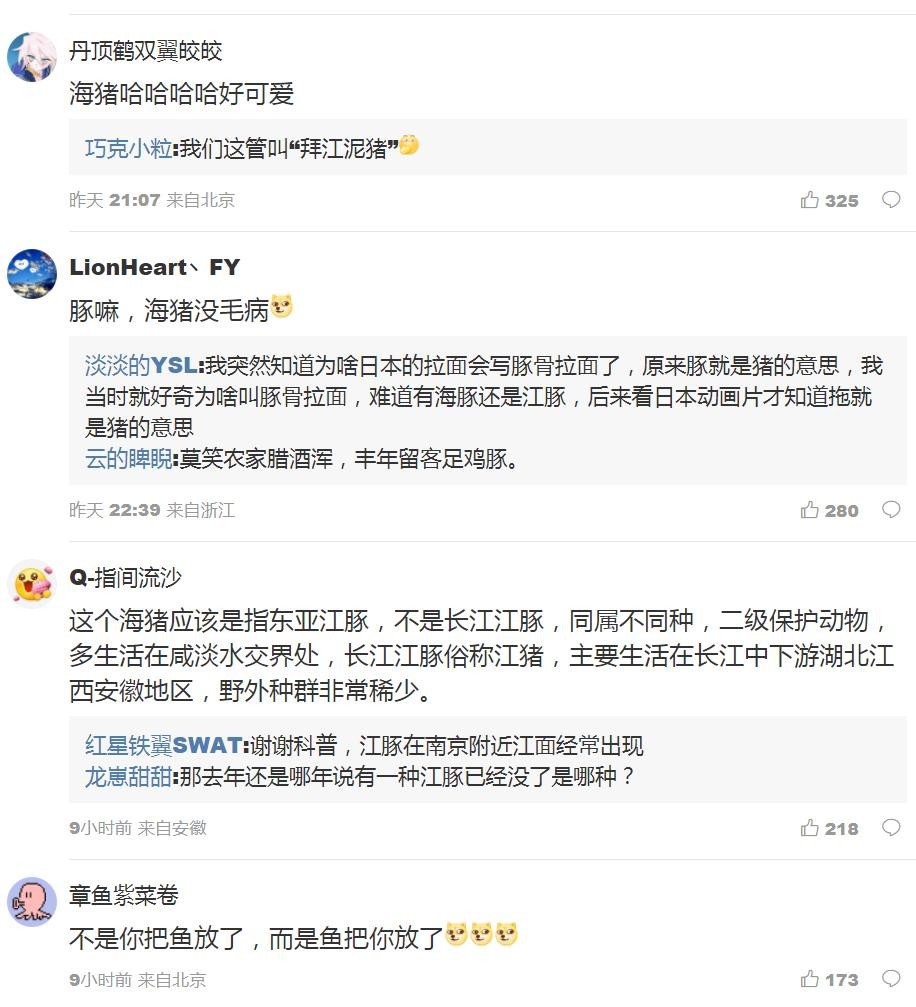Like LionHeart、FY's comment with 280 likes
916x1007 pixels.
[810, 510]
